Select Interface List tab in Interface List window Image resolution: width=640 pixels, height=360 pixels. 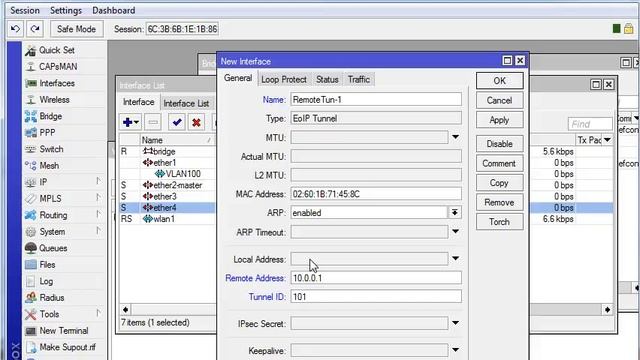186,104
